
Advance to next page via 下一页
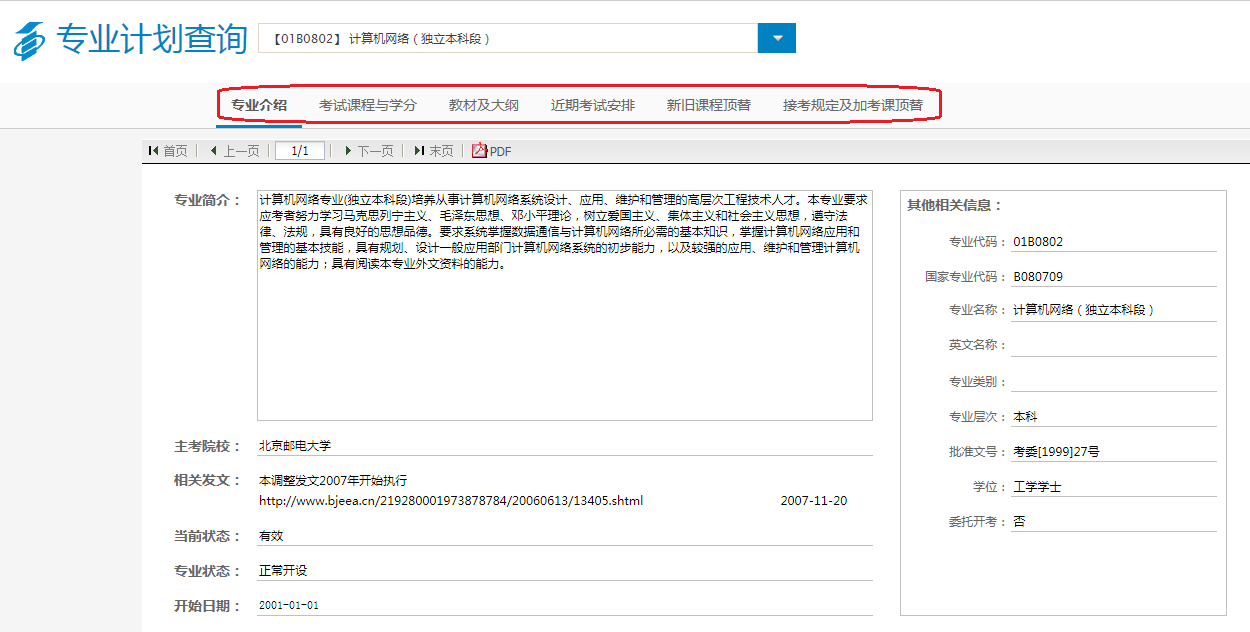pyautogui.click(x=368, y=151)
